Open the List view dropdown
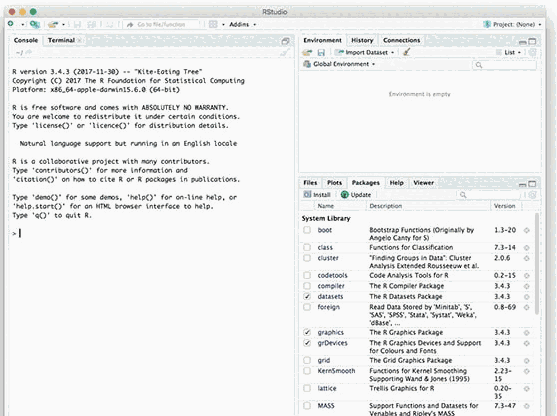The width and height of the screenshot is (557, 416). point(509,53)
